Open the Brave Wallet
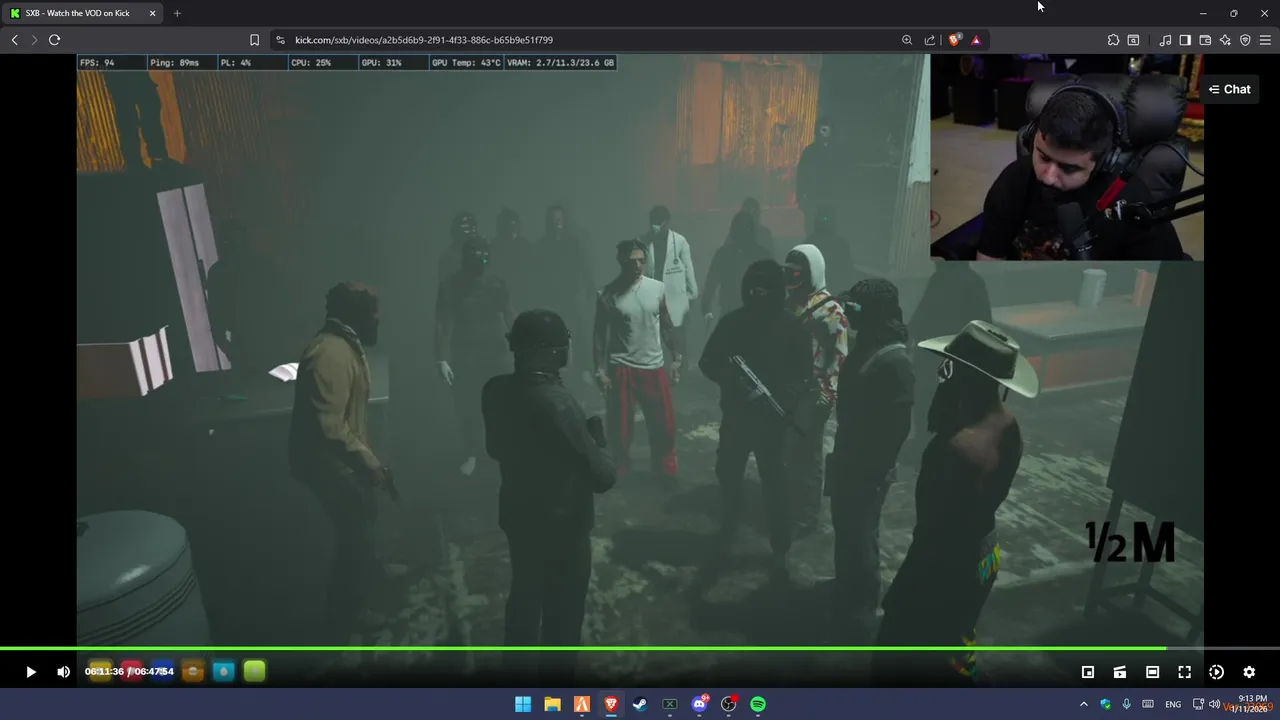1280x720 pixels. (1205, 40)
